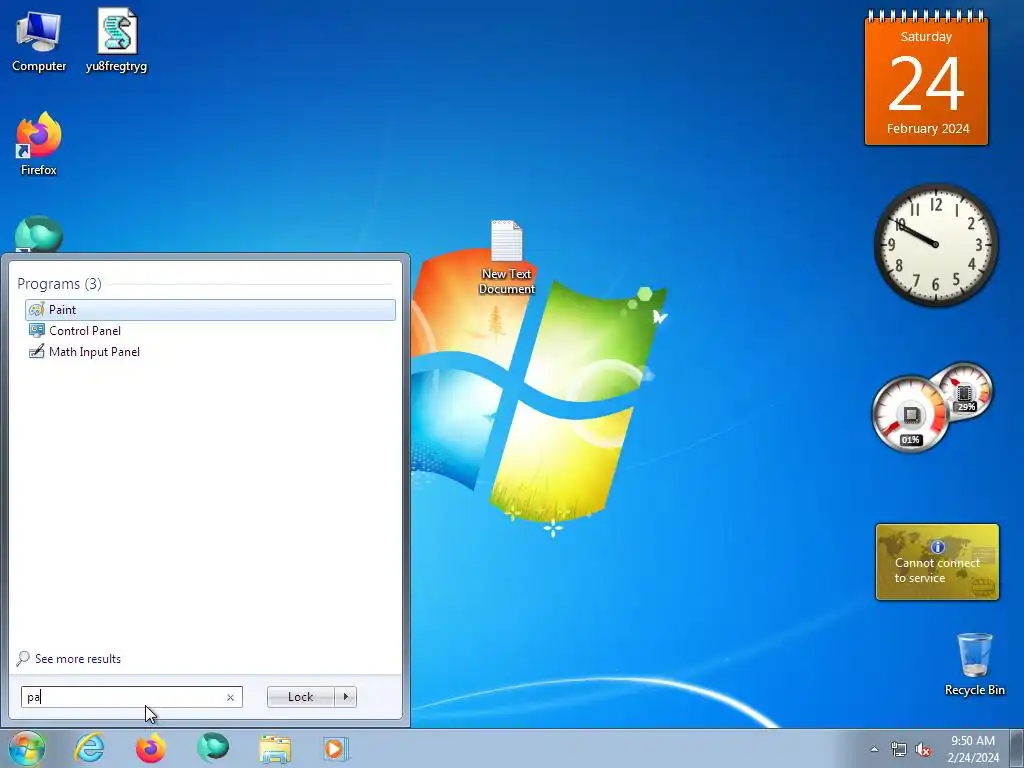Screen dimensions: 1024x768
Task: Select the green globe desktop shortcut
Action: [39, 234]
